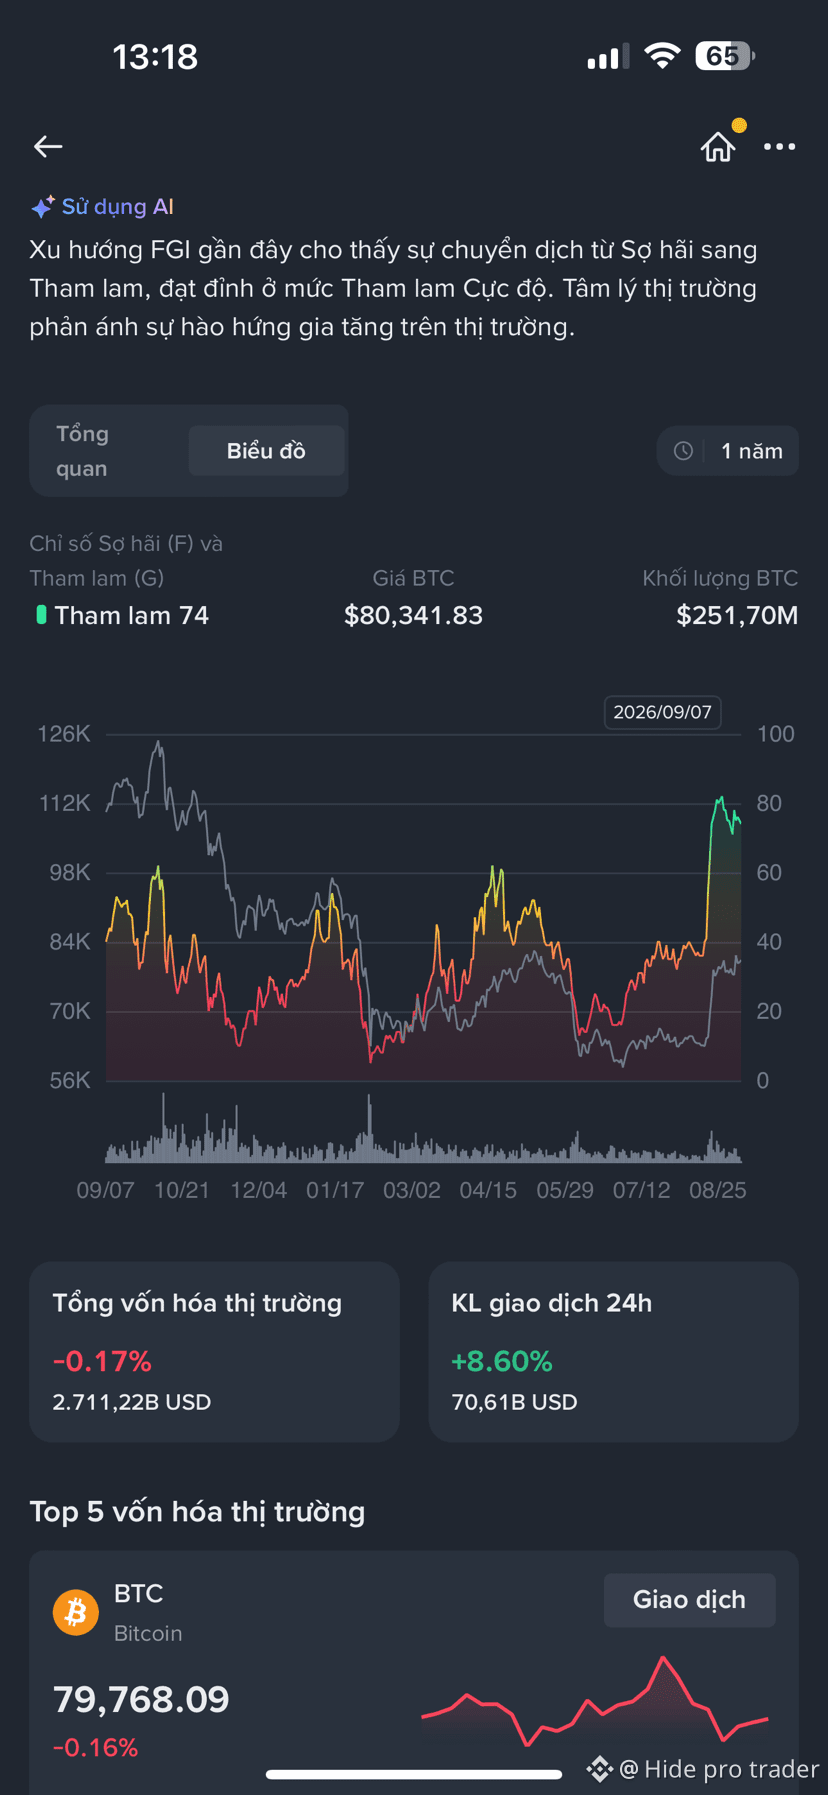Tap the clock icon in time range selector
The image size is (828, 1795).
coord(683,451)
